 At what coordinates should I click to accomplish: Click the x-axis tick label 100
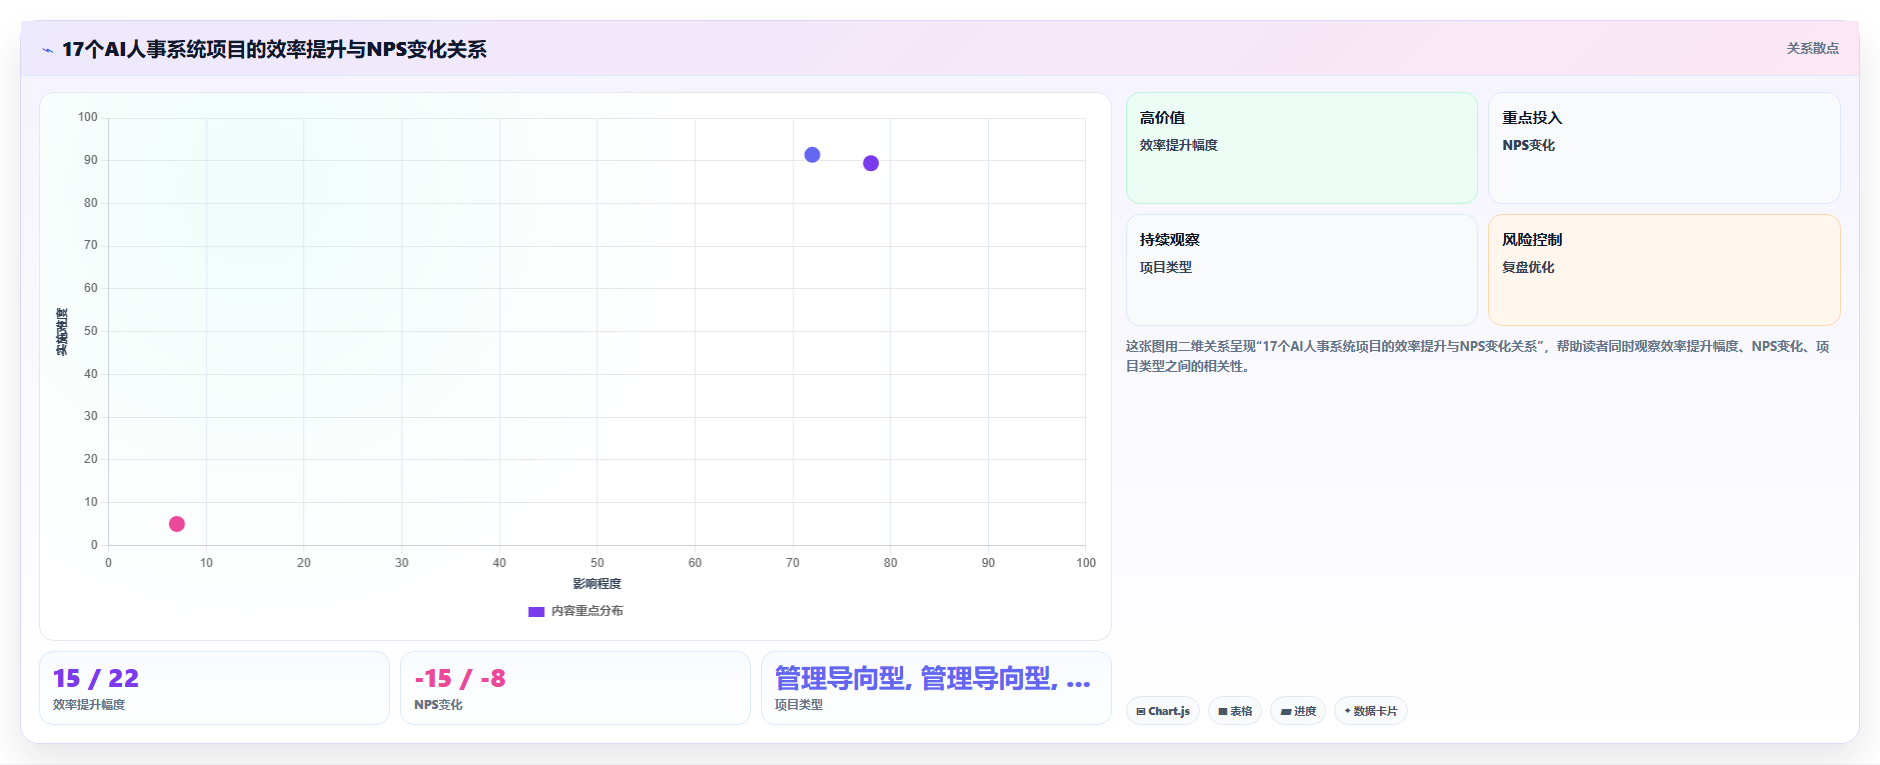[1086, 563]
